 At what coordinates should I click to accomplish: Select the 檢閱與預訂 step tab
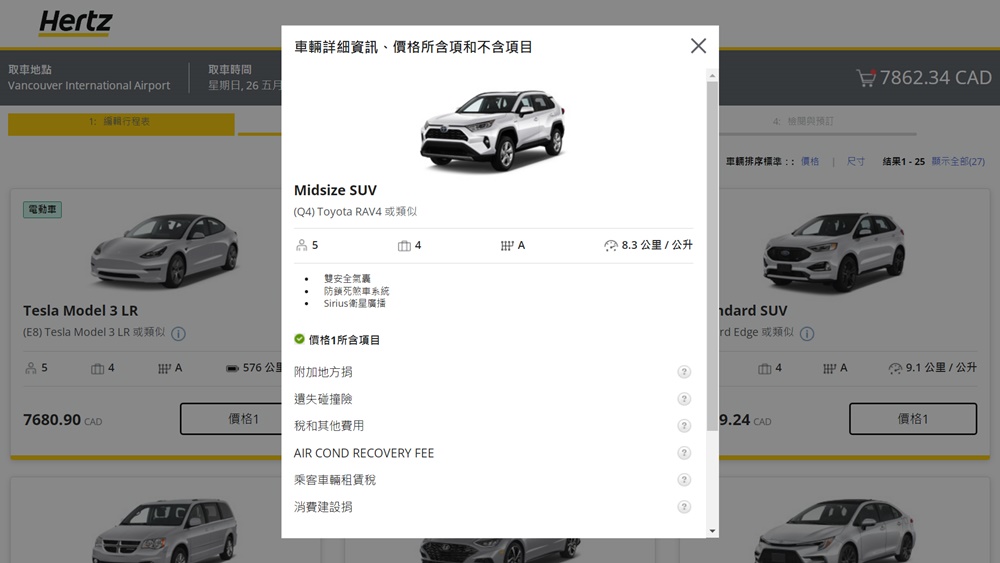pyautogui.click(x=804, y=122)
